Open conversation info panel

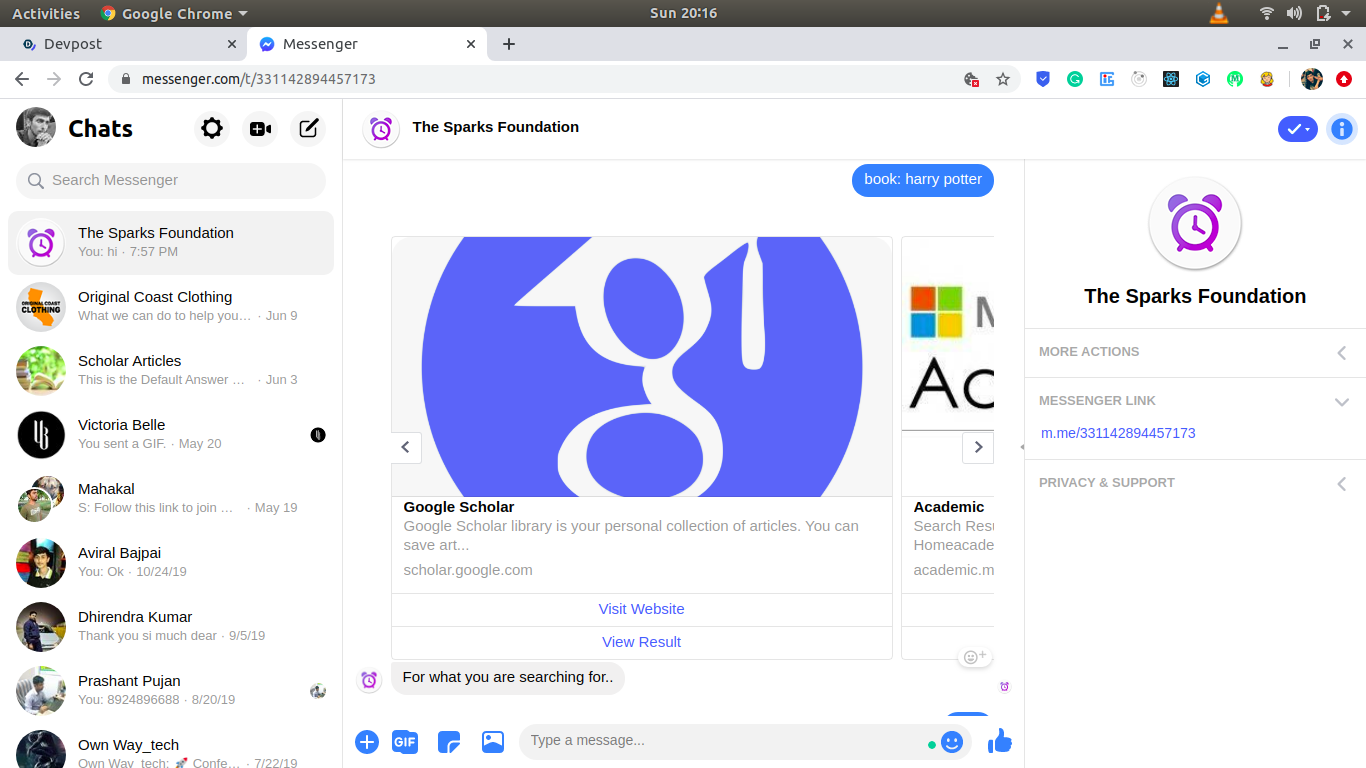[1342, 129]
